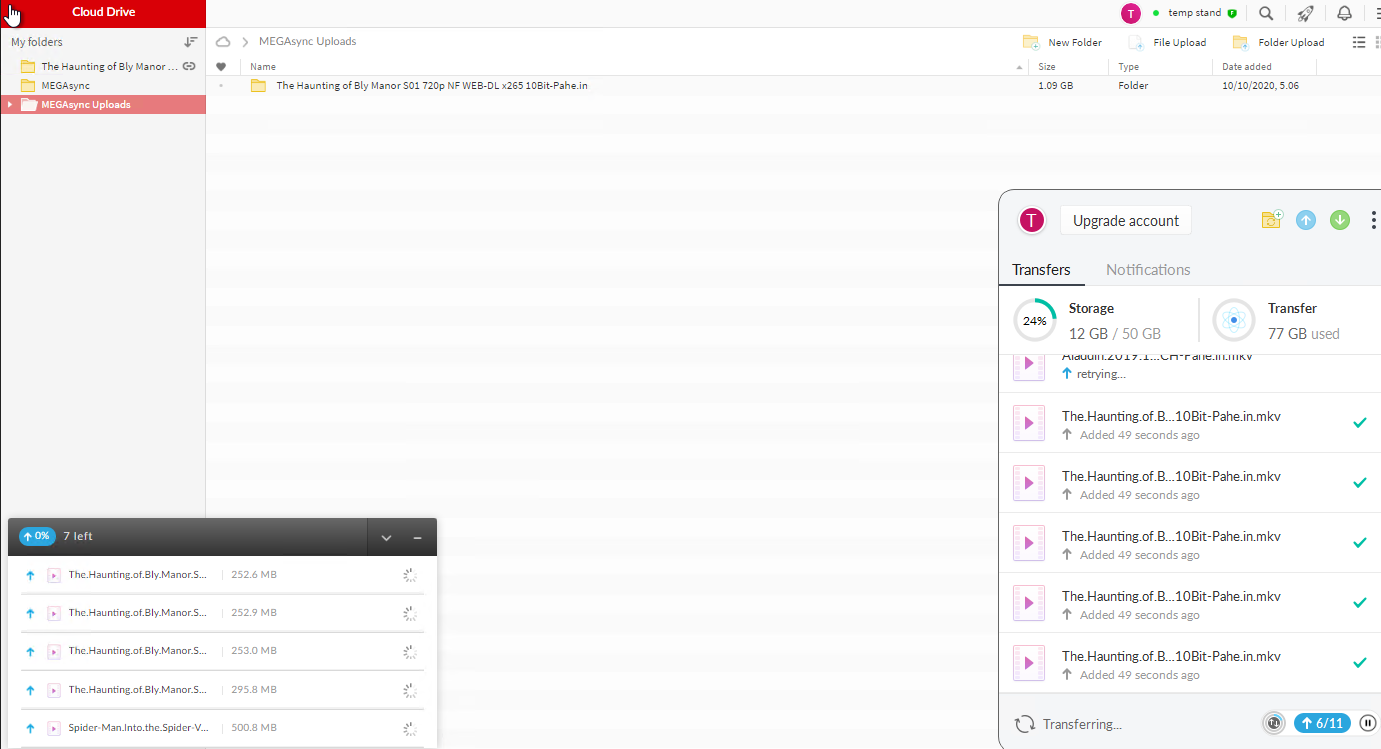Viewport: 1381px width, 749px height.
Task: Click the 1.09 GB size cell
Action: [x=1055, y=86]
